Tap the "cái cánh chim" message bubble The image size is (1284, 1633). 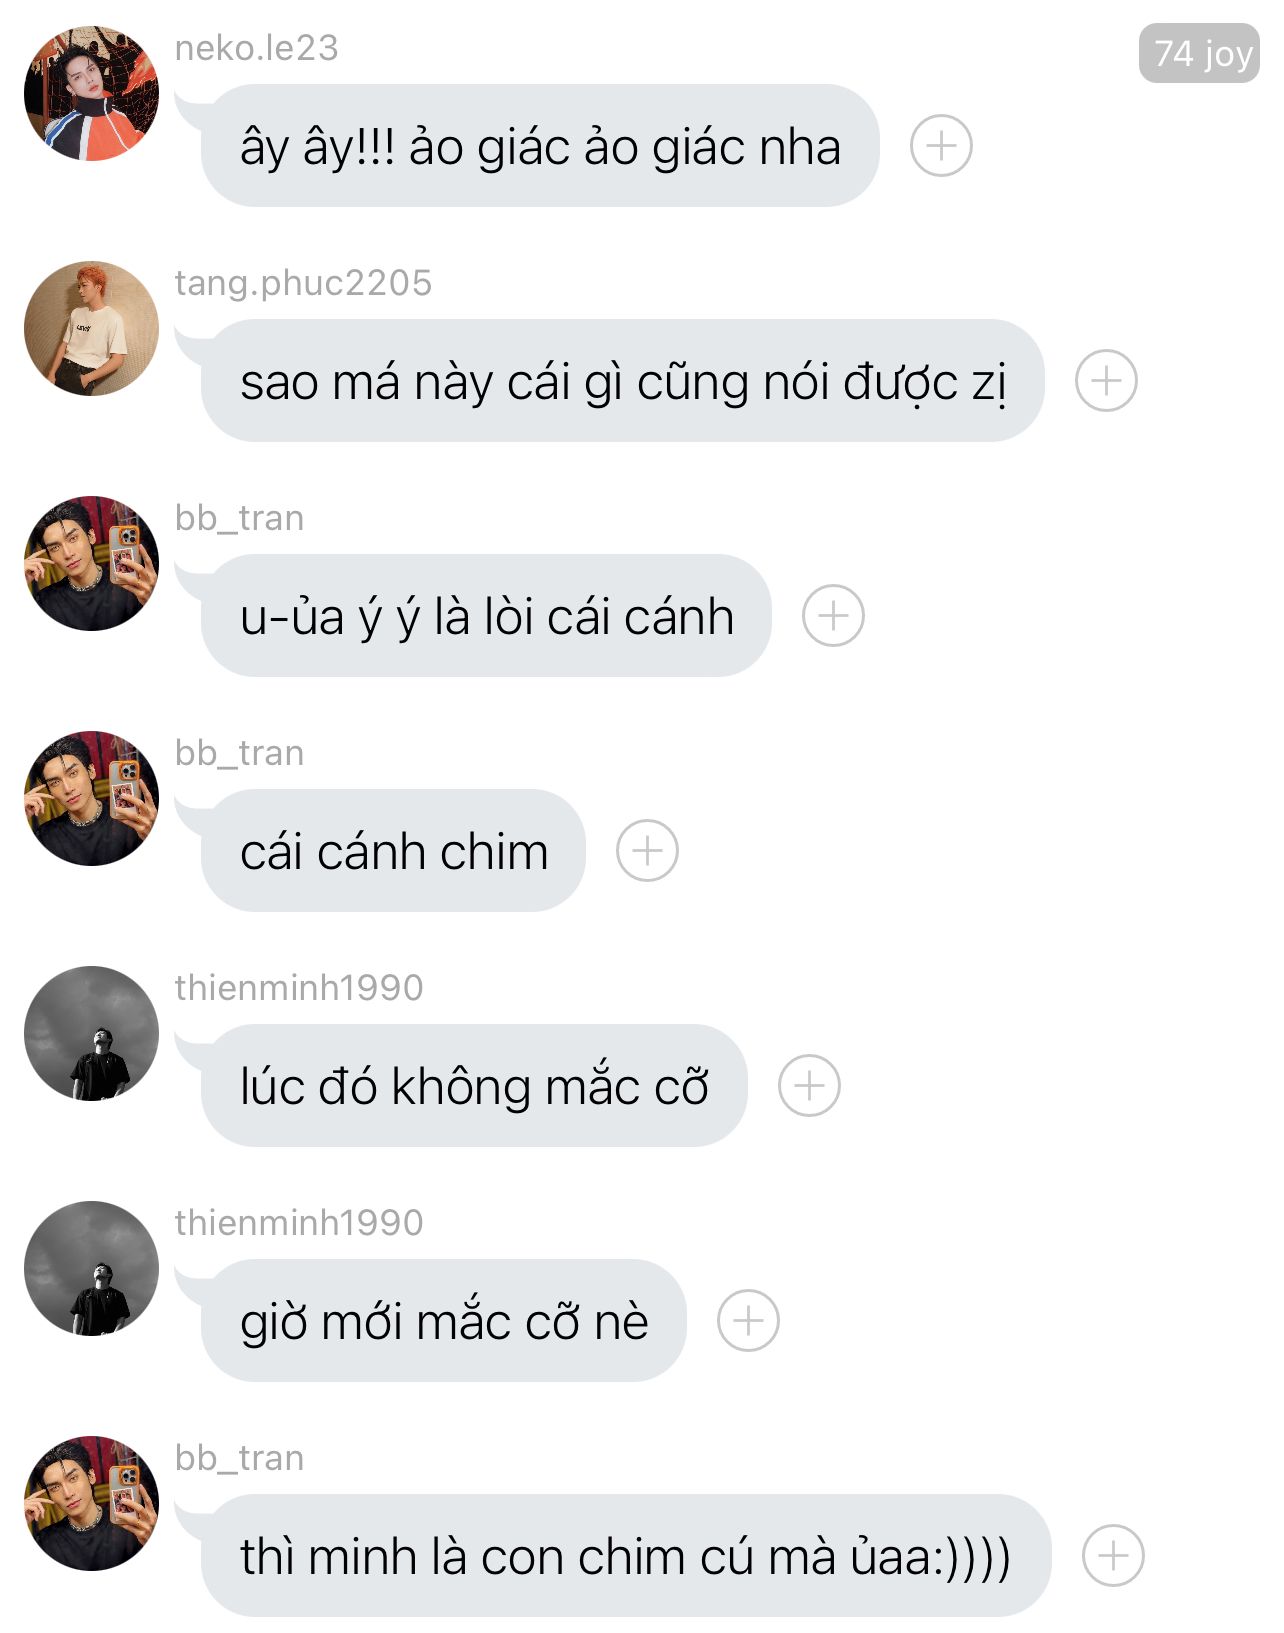[x=393, y=851]
